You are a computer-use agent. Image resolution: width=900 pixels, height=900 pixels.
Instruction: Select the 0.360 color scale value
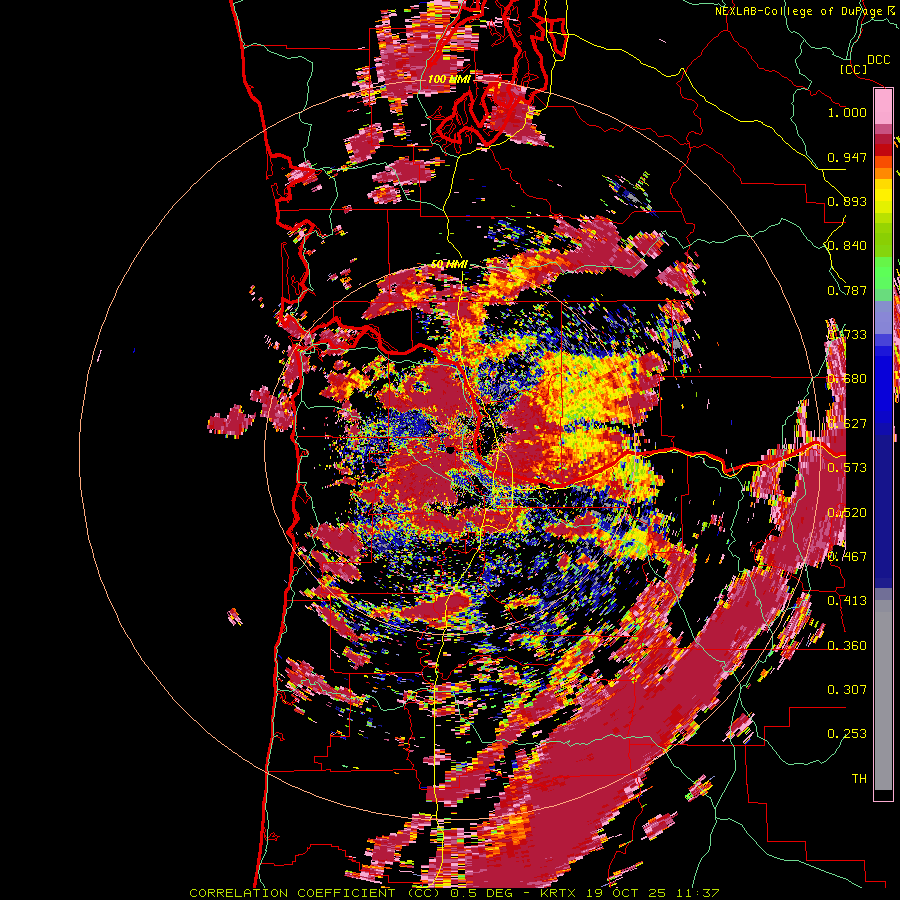point(847,646)
